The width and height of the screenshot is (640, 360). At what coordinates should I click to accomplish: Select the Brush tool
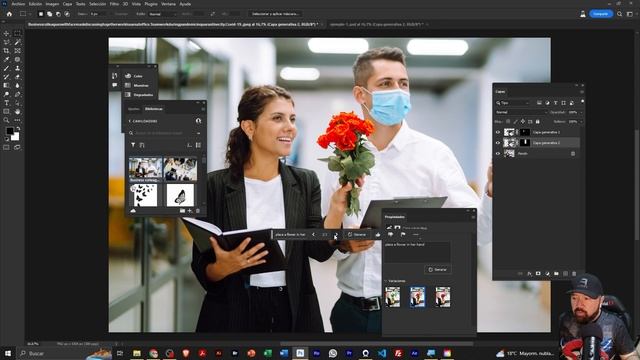pyautogui.click(x=6, y=68)
